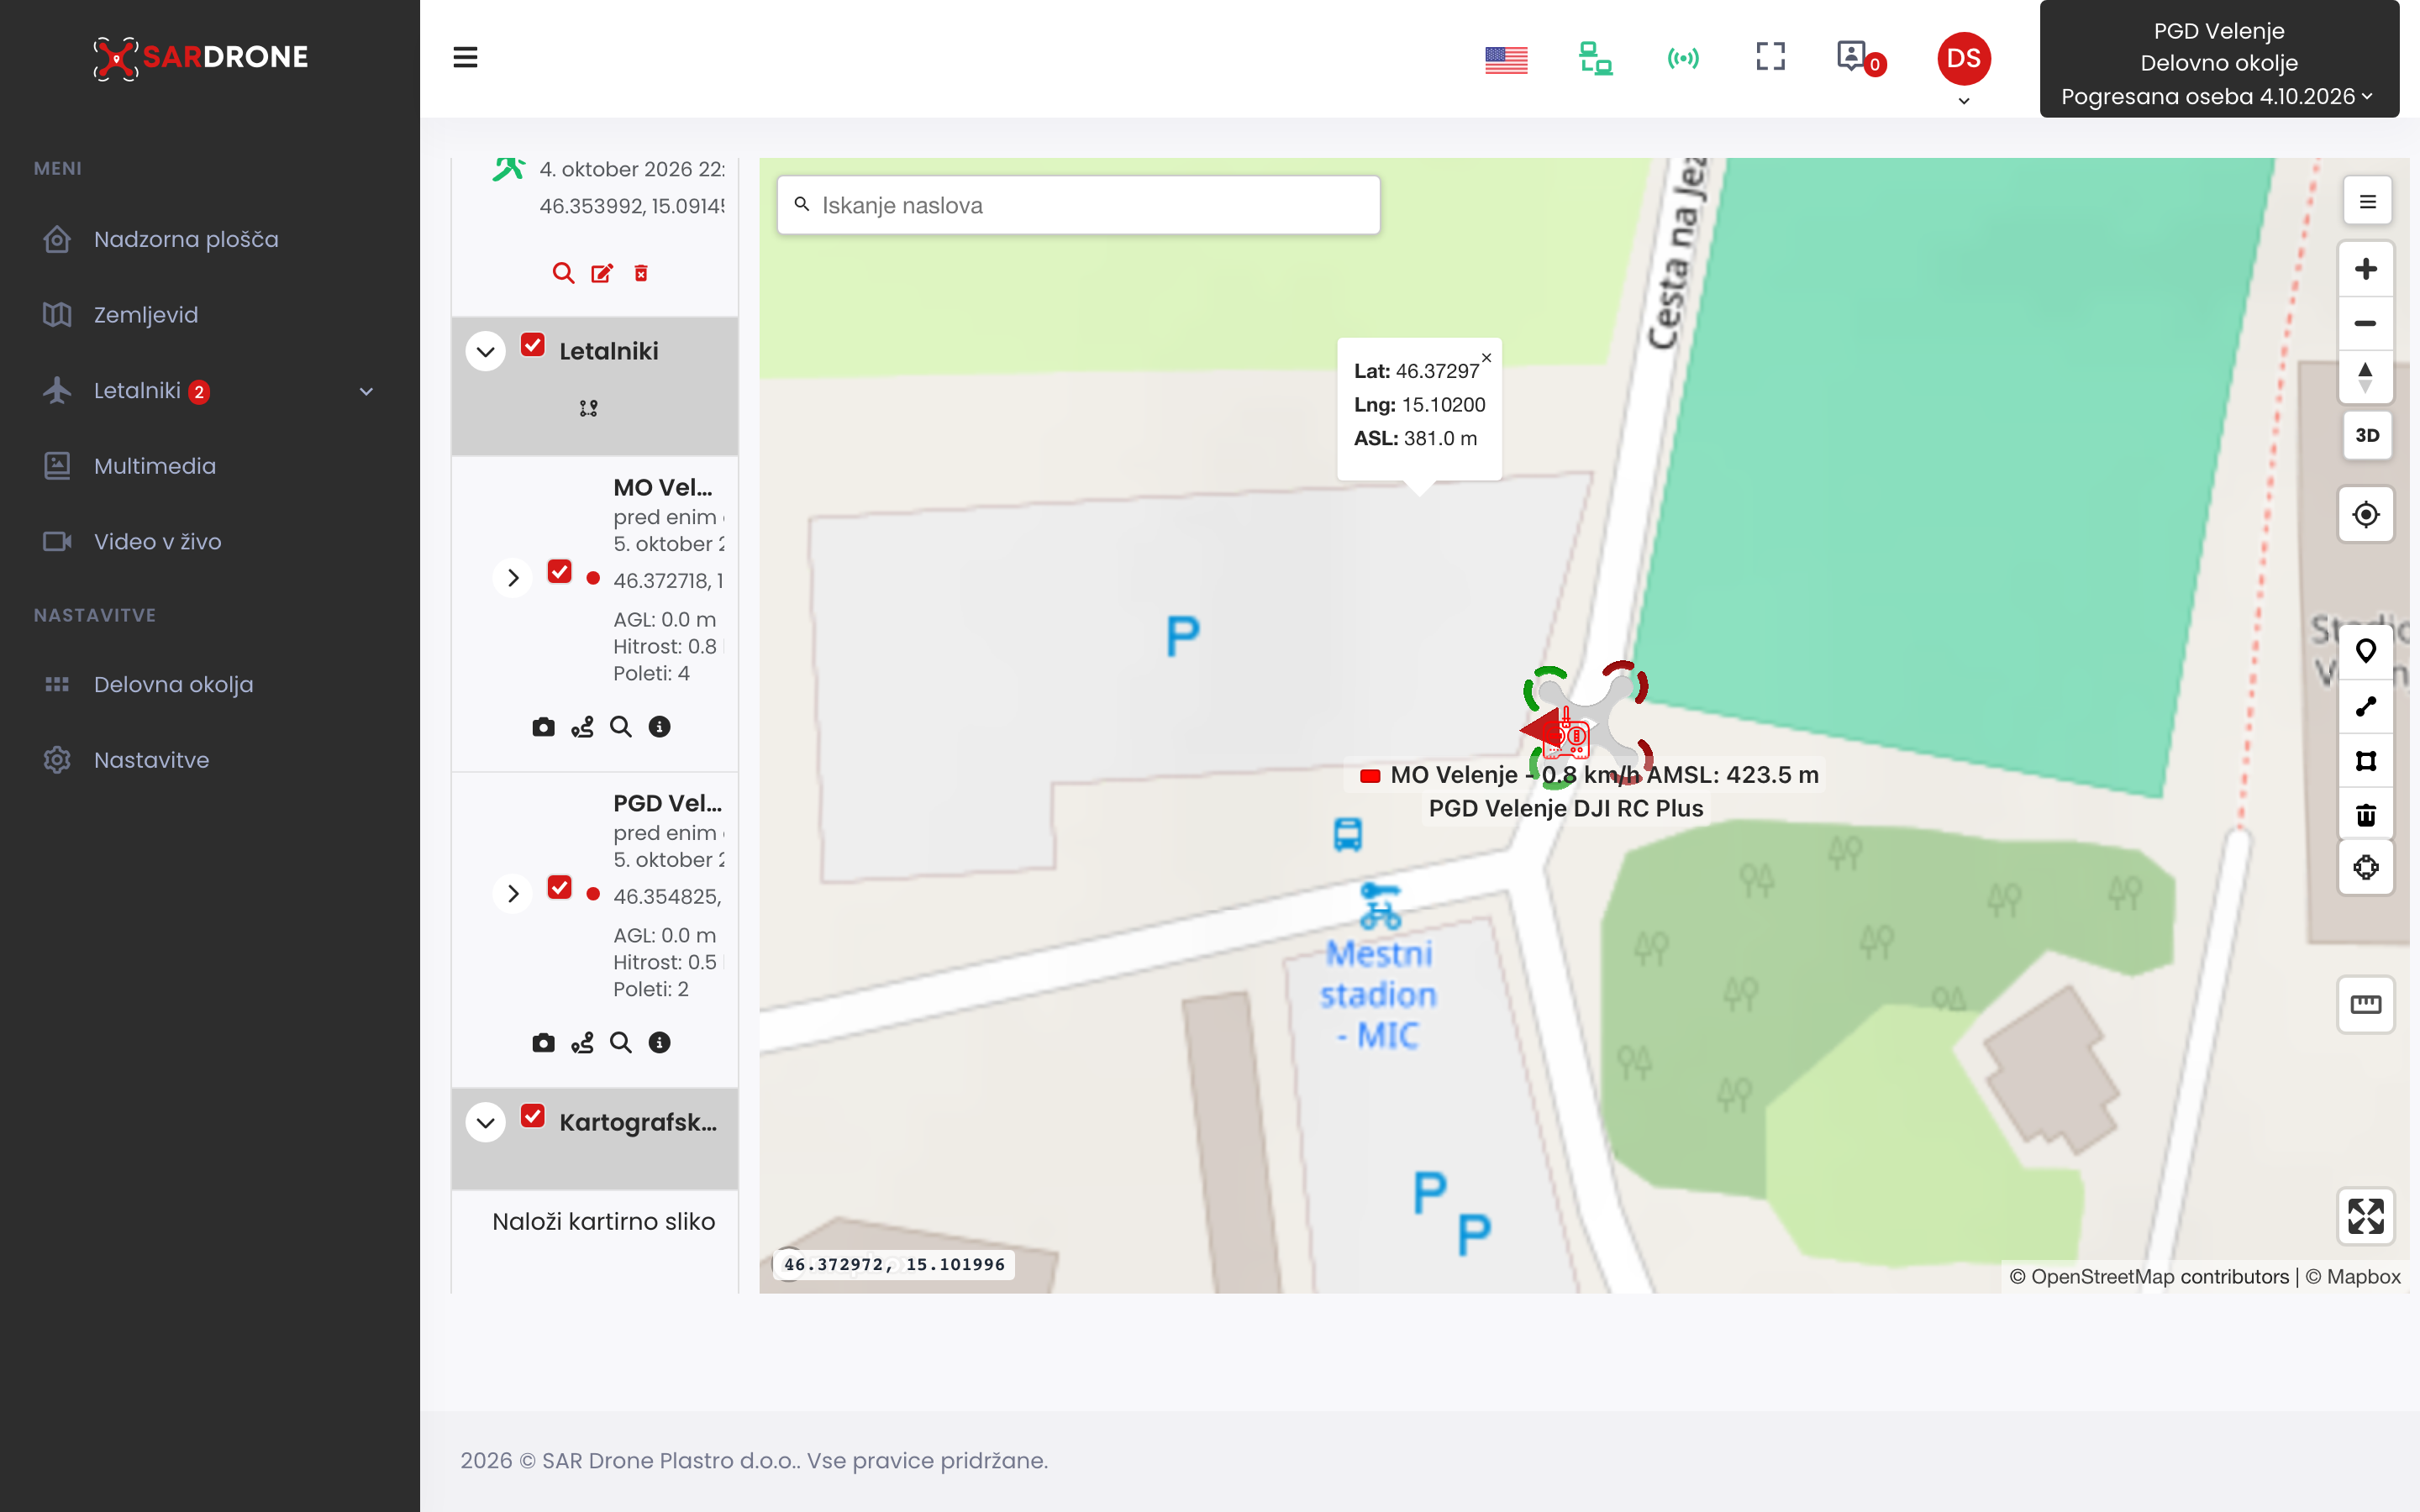Delete the missing person marker with the trash icon
The image size is (2420, 1512).
641,273
